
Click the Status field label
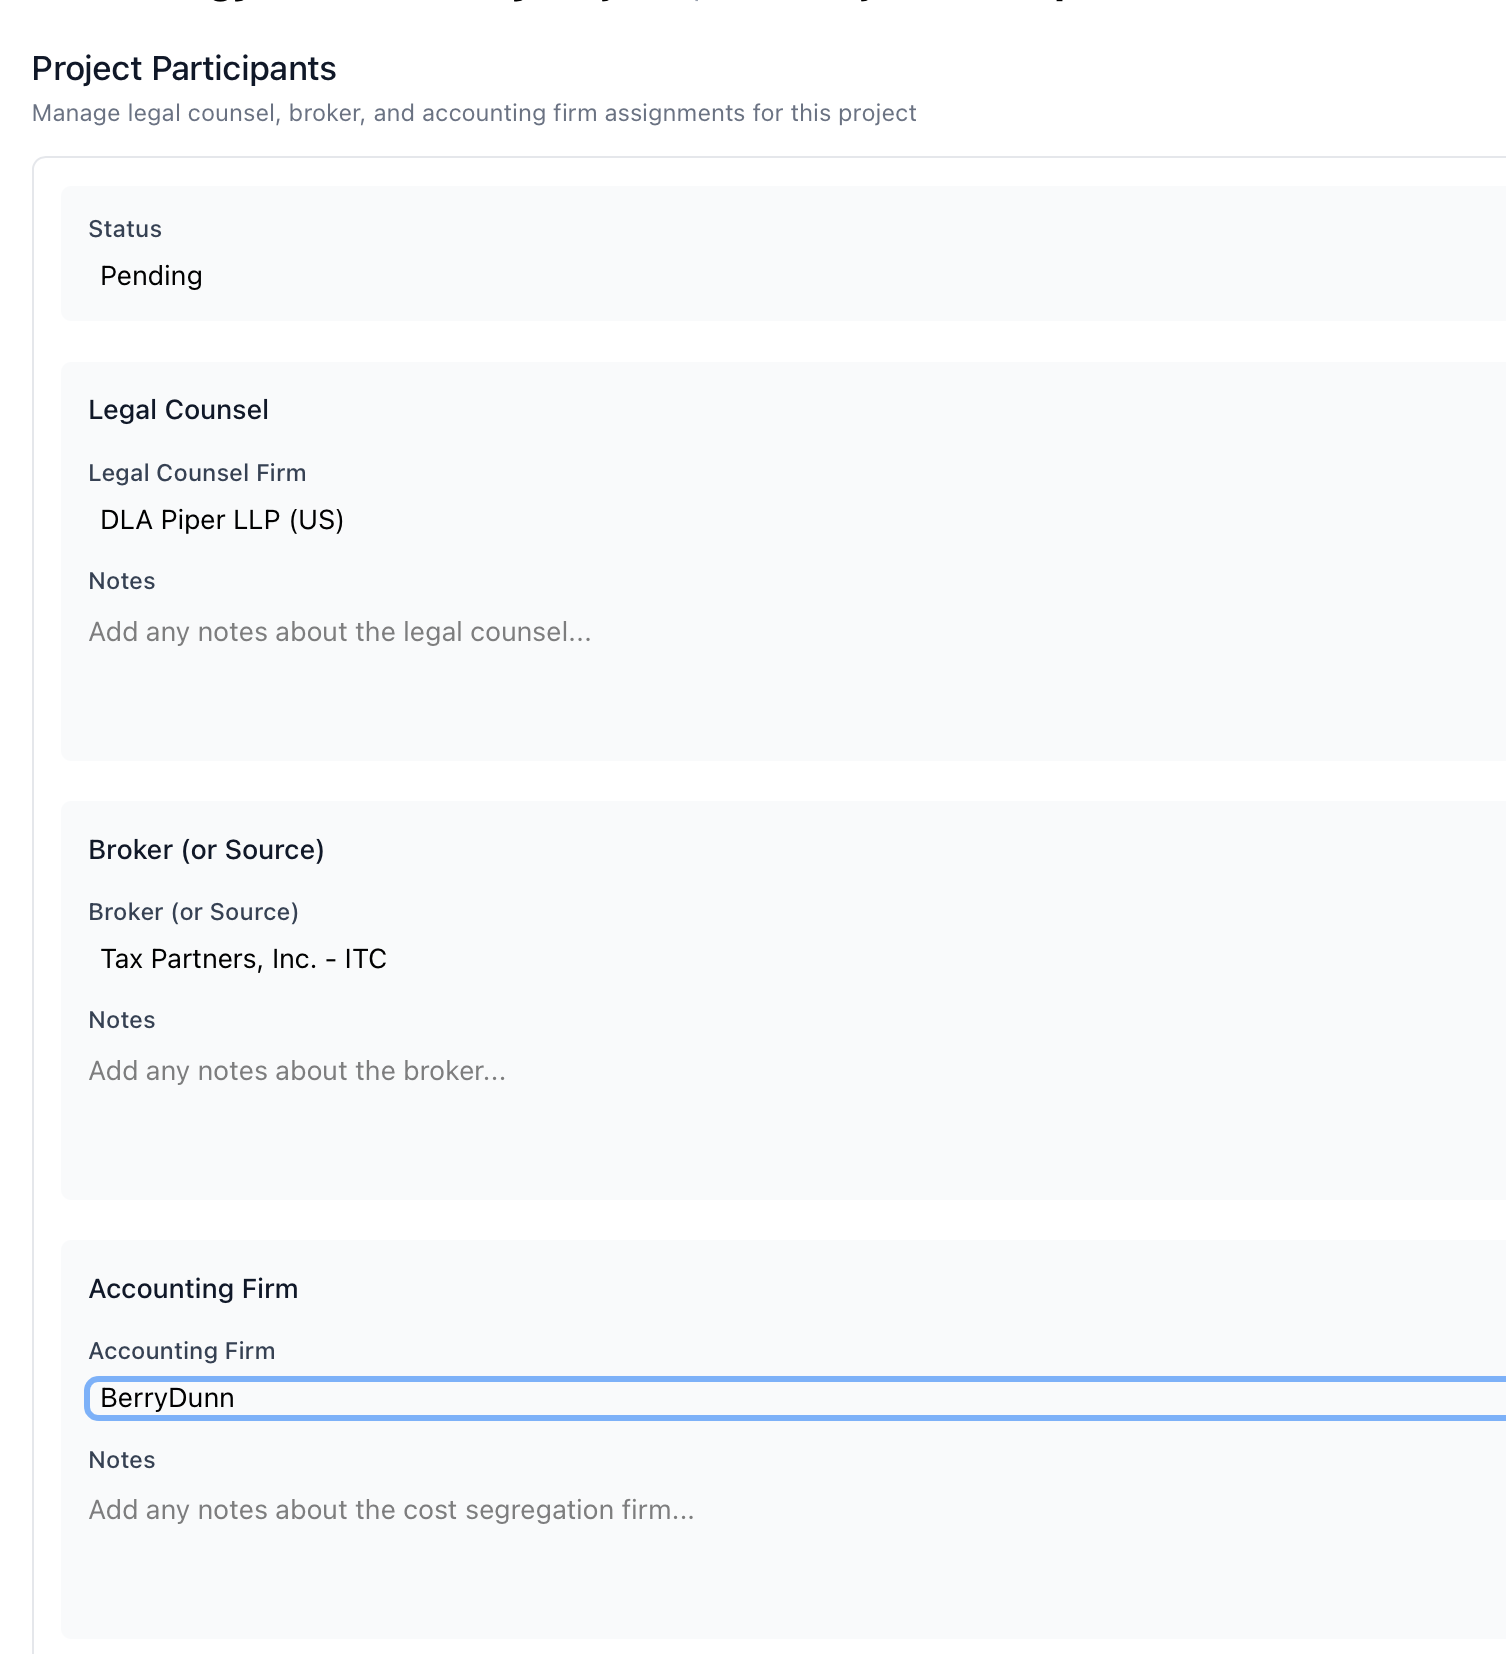coord(125,229)
